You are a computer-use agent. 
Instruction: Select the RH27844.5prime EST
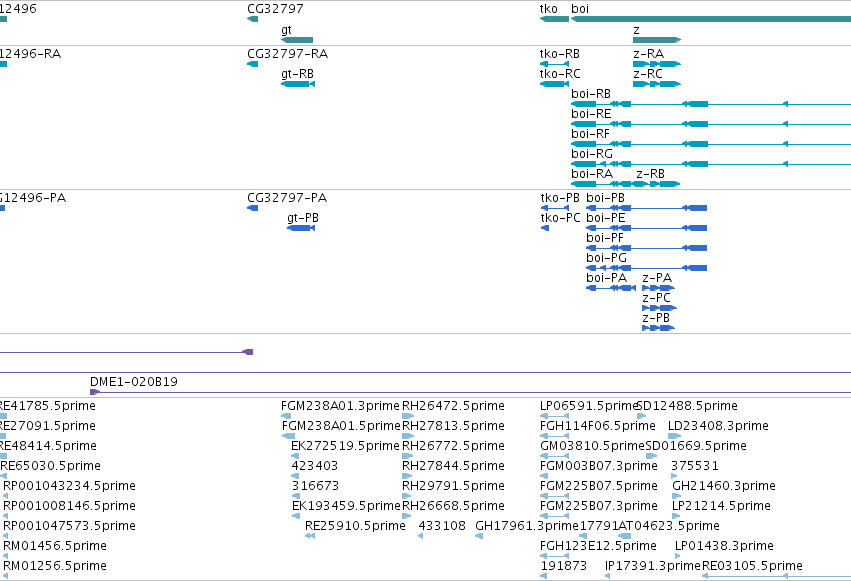(x=407, y=476)
